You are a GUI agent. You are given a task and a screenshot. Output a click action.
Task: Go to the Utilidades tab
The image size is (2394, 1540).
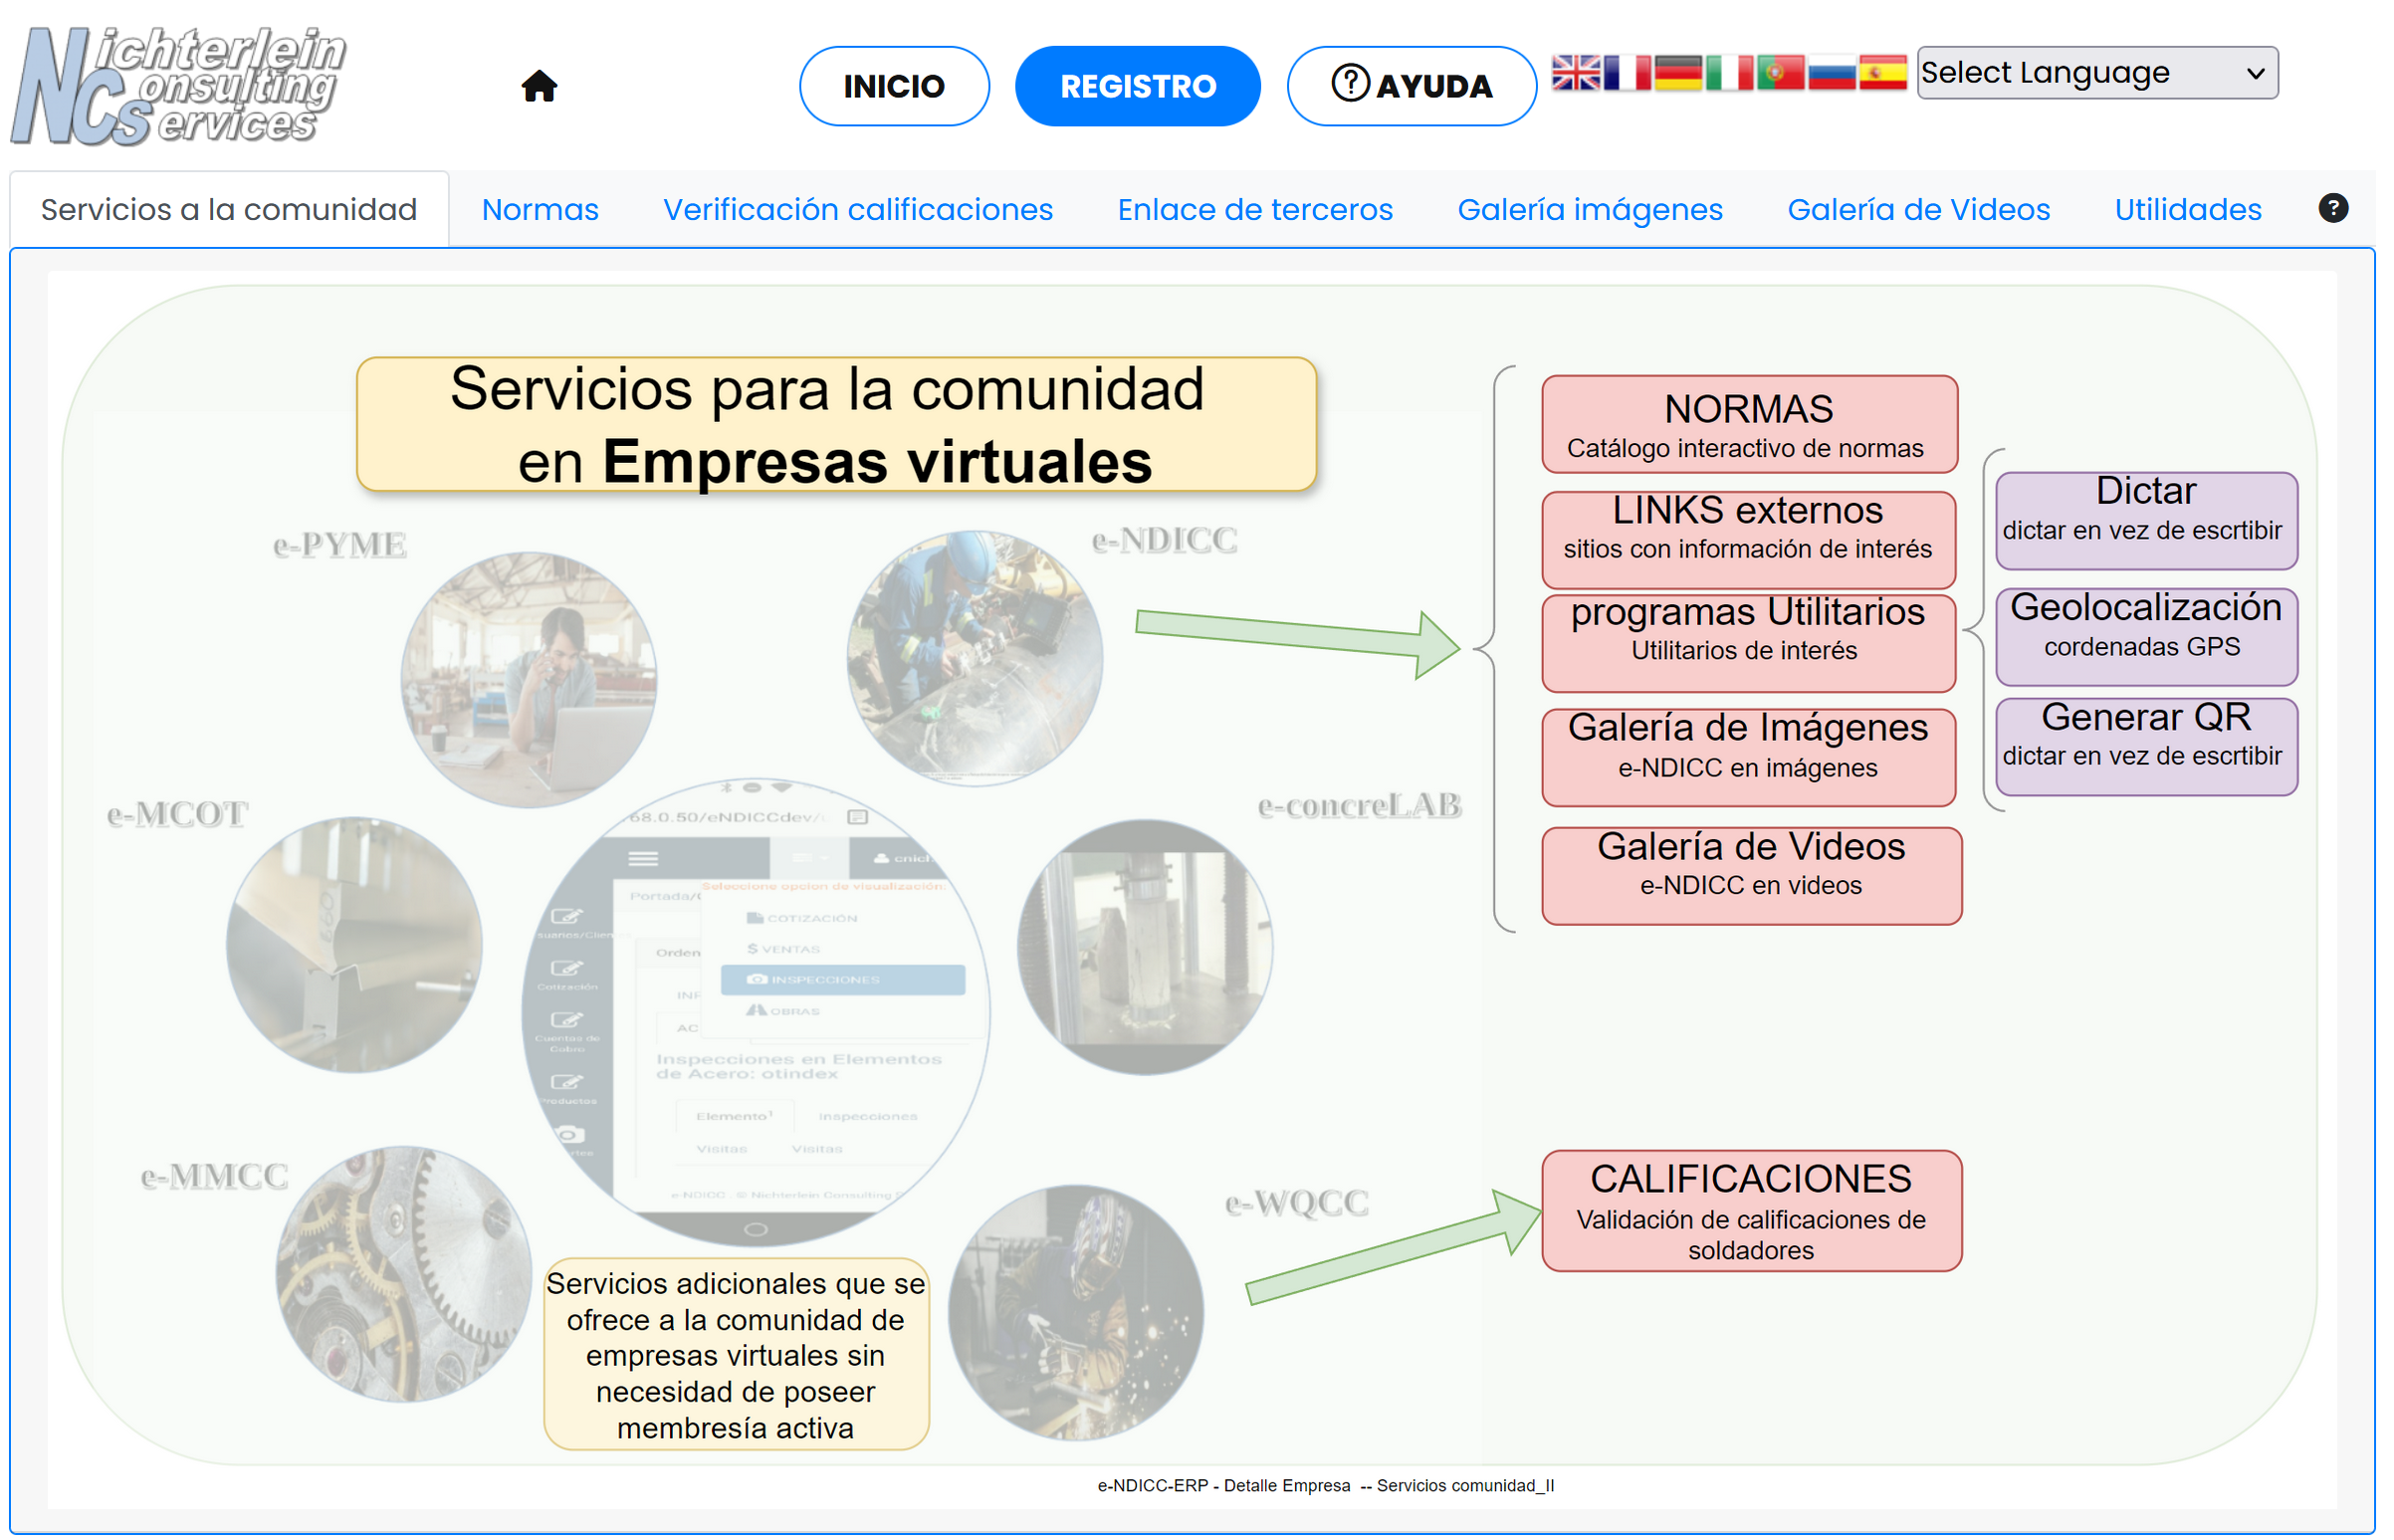(2187, 210)
